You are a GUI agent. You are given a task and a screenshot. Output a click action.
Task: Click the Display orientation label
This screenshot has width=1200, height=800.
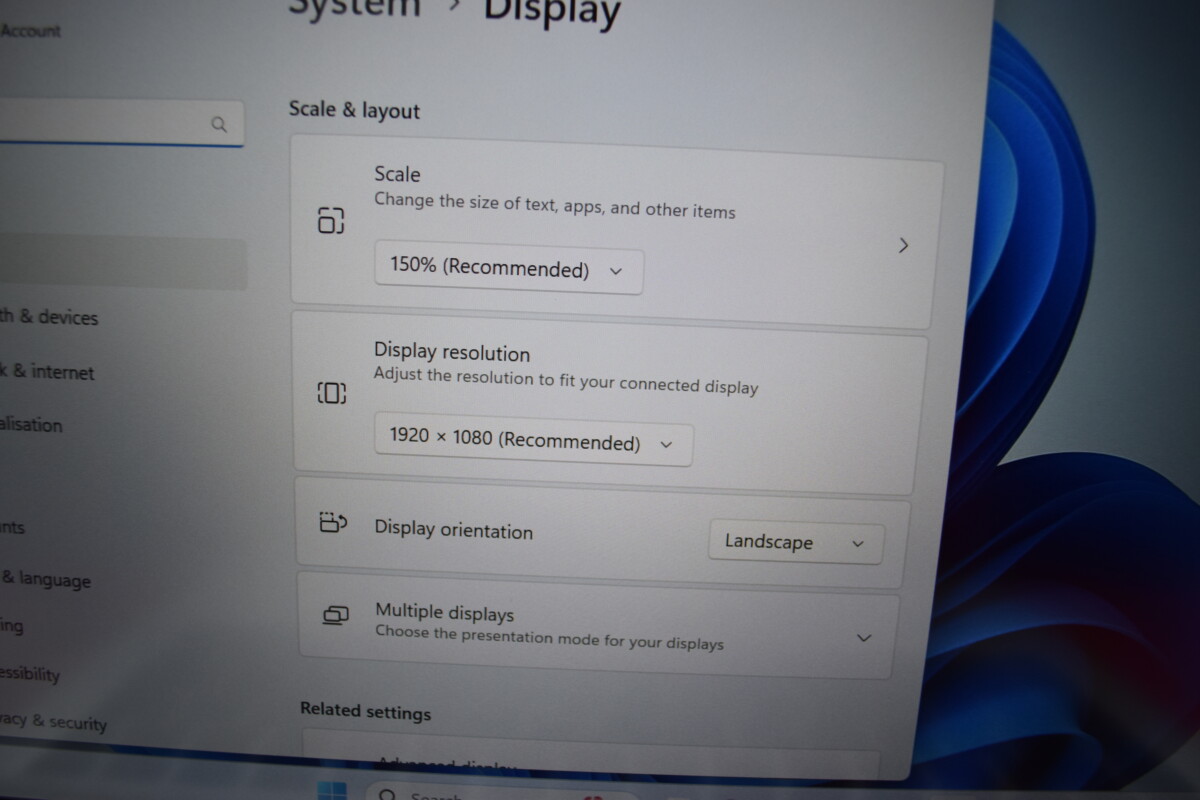click(453, 530)
